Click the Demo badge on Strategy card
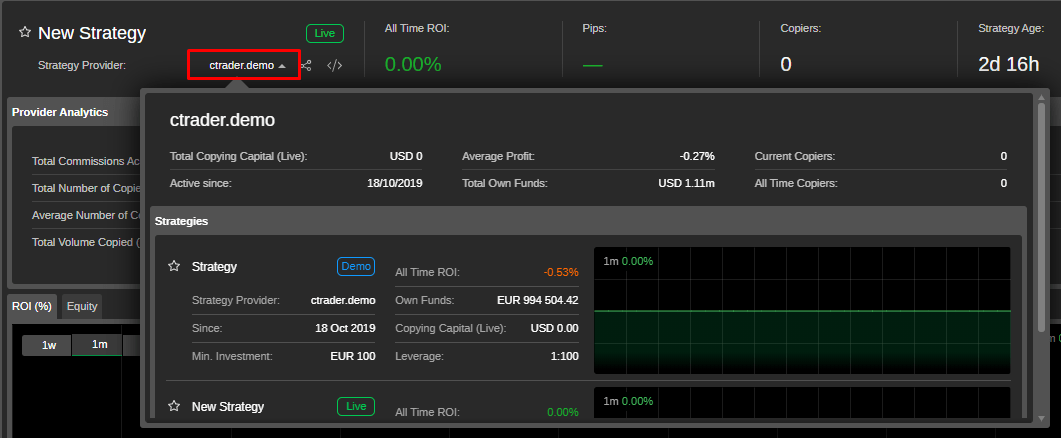The width and height of the screenshot is (1061, 438). [x=356, y=267]
